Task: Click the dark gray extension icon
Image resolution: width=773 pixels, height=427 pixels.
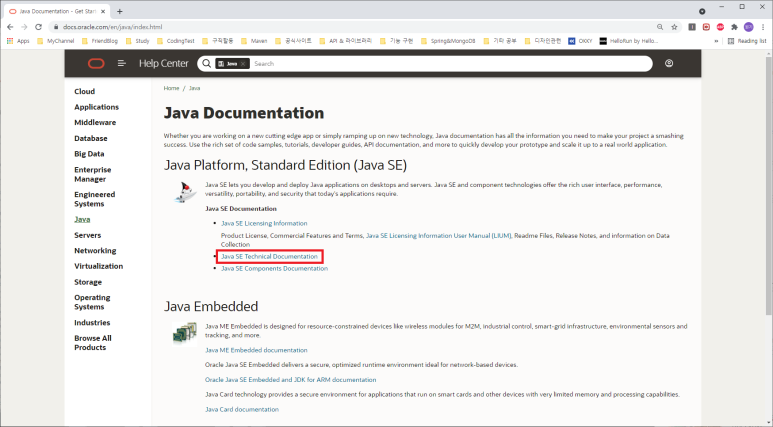Action: tap(692, 27)
